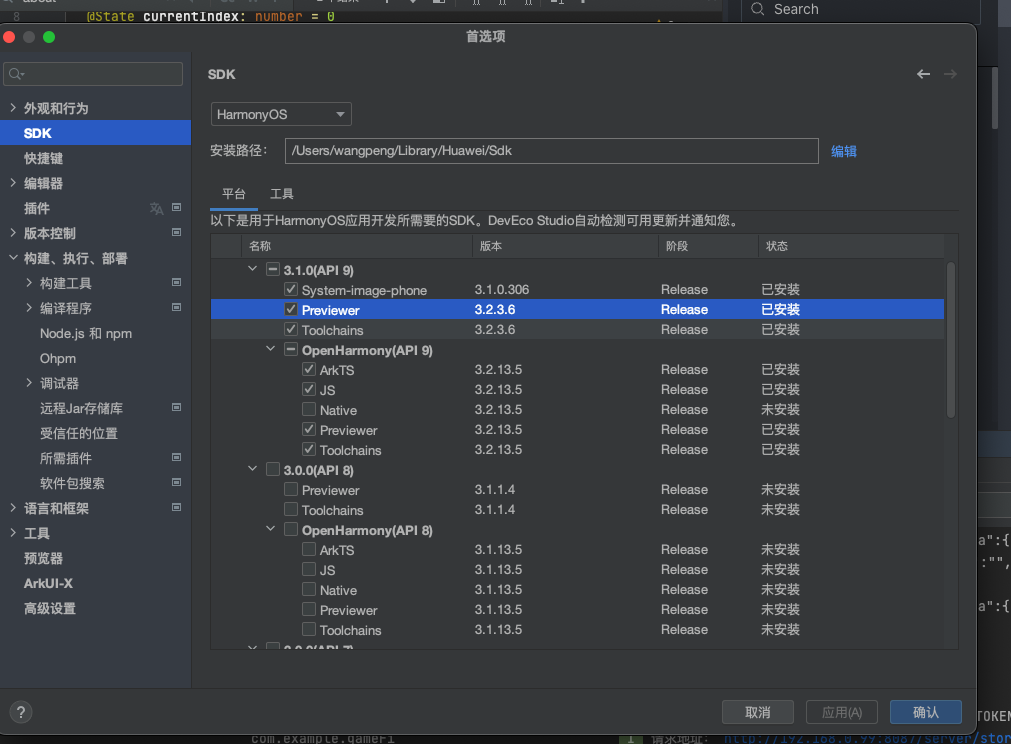Click the 应用(A) button
Screen dimensions: 1011x744
point(841,712)
